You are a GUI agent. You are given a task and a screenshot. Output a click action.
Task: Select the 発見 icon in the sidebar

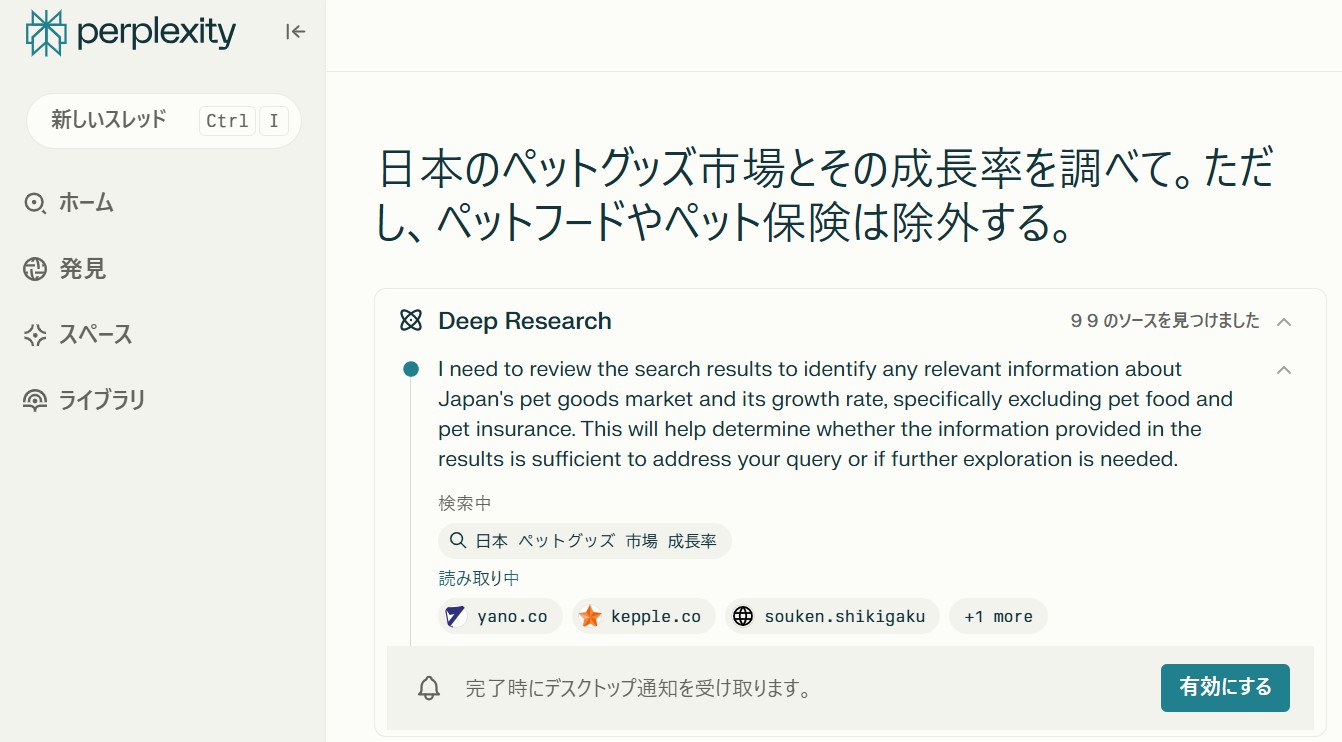(x=35, y=268)
